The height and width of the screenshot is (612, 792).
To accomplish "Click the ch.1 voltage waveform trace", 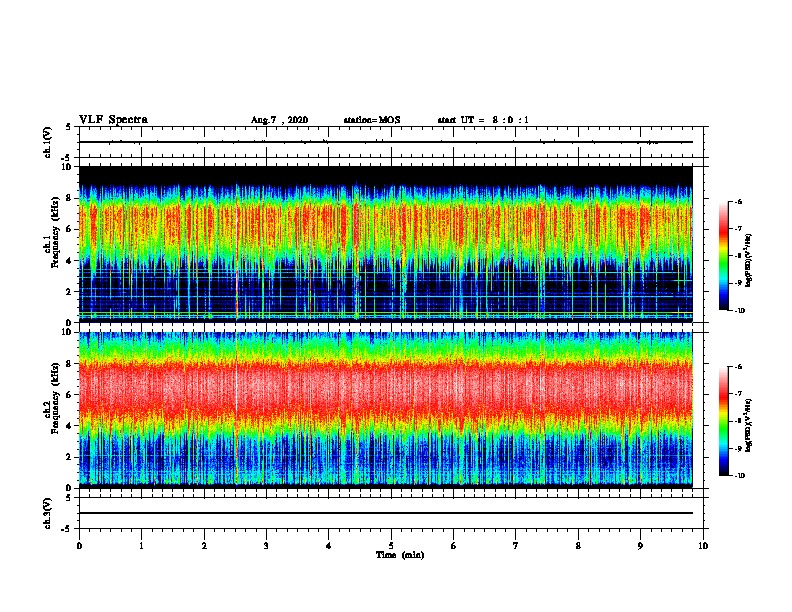I will pyautogui.click(x=386, y=142).
